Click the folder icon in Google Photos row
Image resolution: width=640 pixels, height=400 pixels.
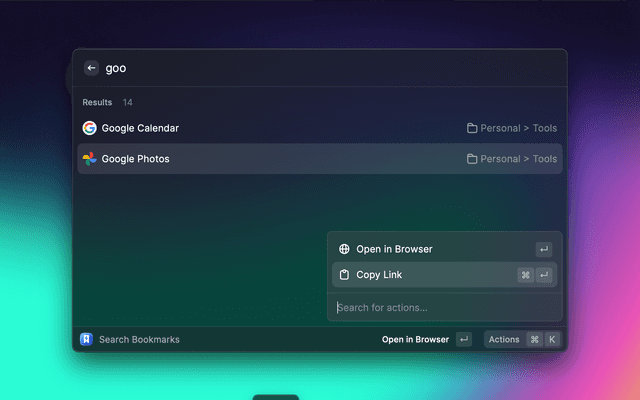472,159
